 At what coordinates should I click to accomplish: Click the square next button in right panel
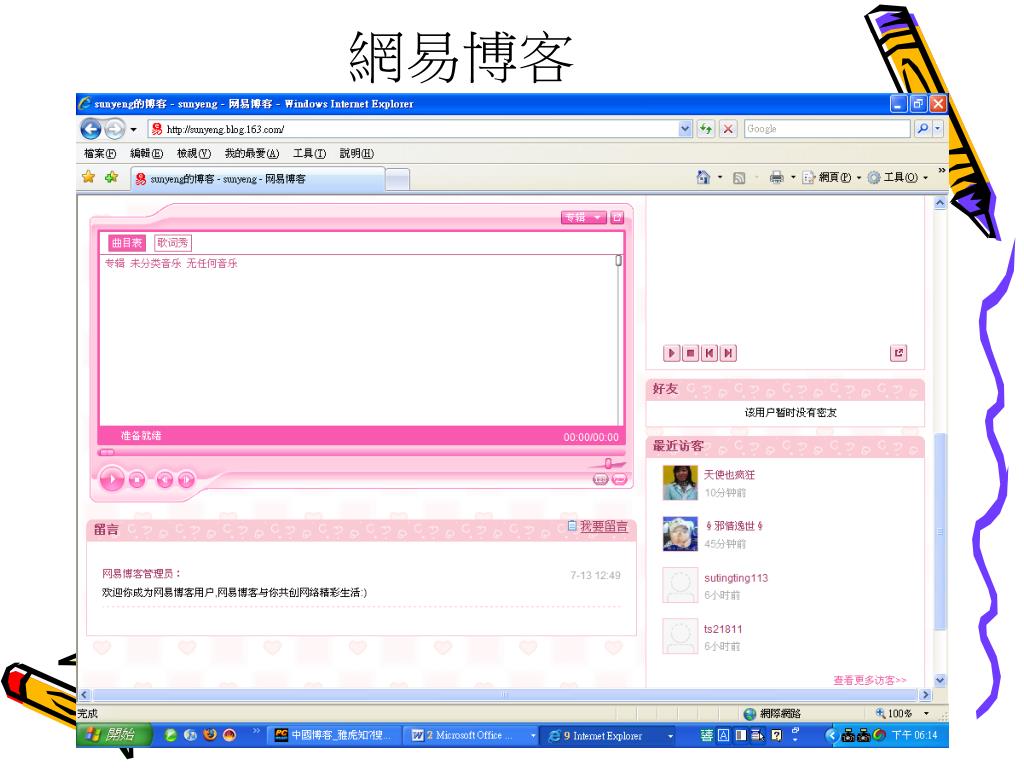click(728, 353)
